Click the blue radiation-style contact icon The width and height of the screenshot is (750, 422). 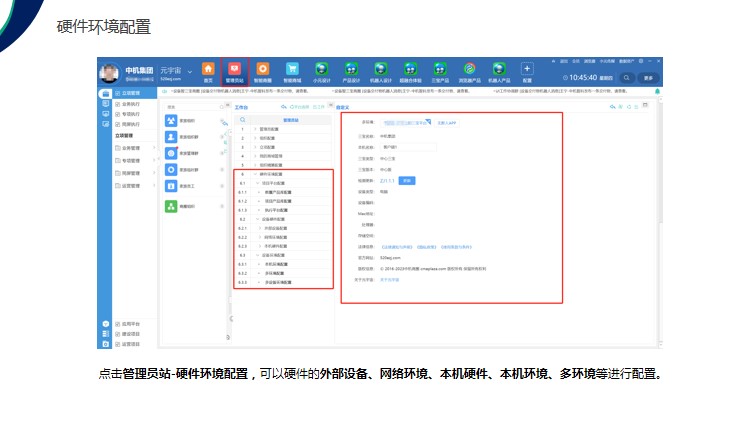click(x=171, y=121)
